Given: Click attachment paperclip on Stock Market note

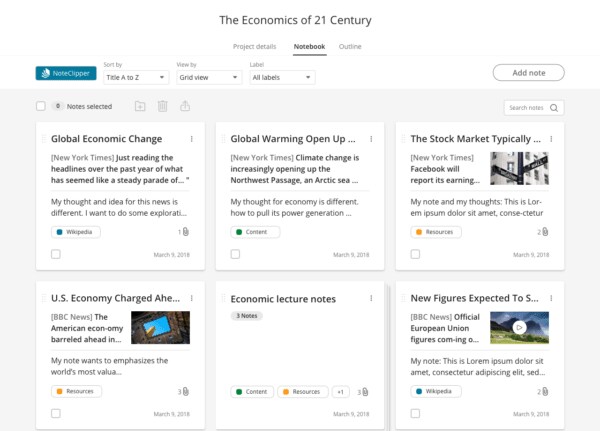Looking at the screenshot, I should (545, 232).
